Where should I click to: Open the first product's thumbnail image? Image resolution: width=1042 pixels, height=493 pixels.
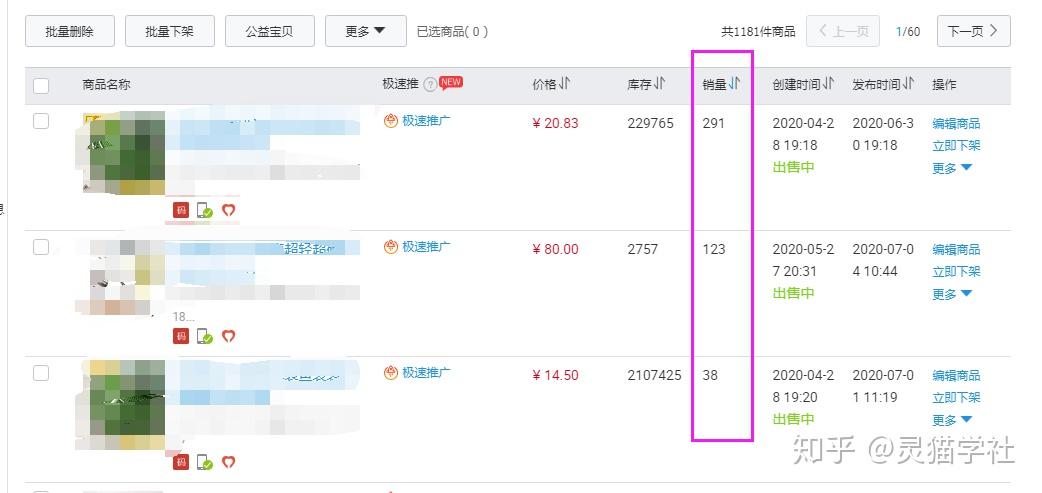click(x=124, y=155)
